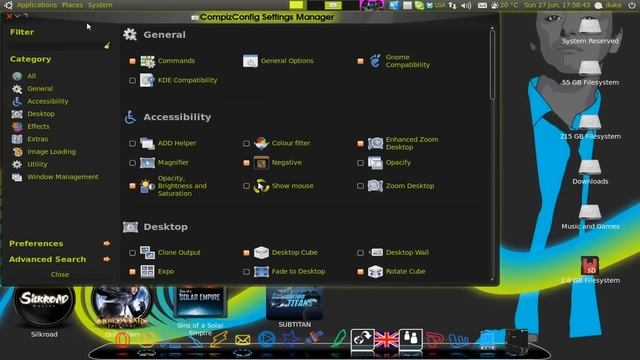Open General Options plugin icon

pos(250,61)
